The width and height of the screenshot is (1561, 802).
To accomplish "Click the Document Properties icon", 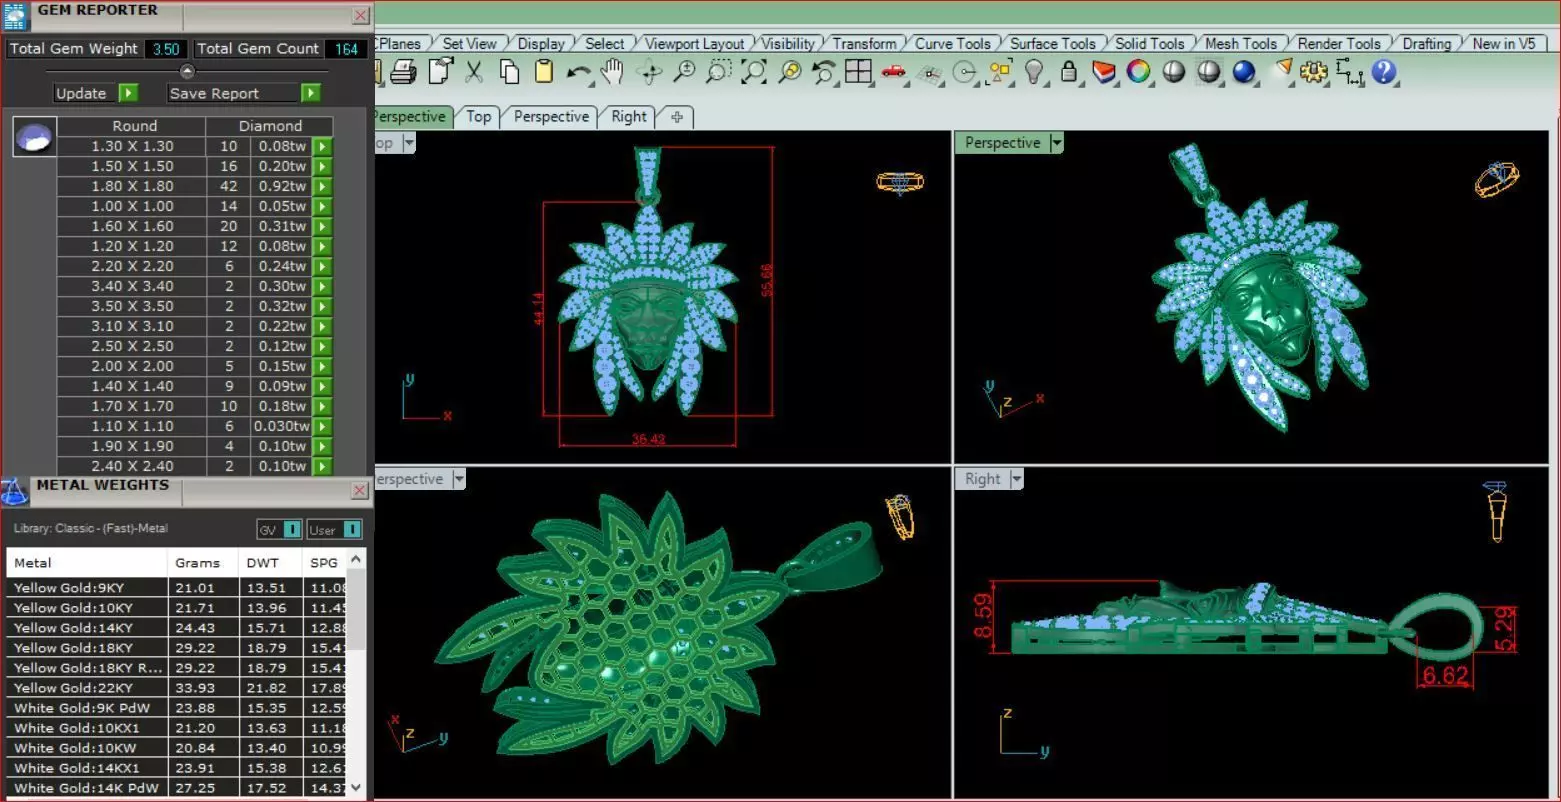I will pos(440,71).
